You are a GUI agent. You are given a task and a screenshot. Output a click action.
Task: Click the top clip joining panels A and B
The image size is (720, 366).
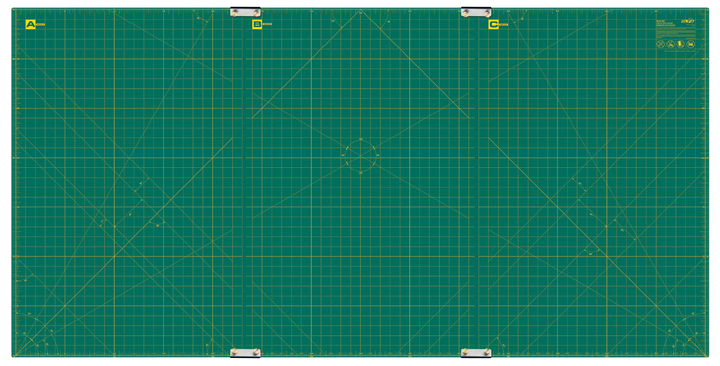(x=245, y=12)
